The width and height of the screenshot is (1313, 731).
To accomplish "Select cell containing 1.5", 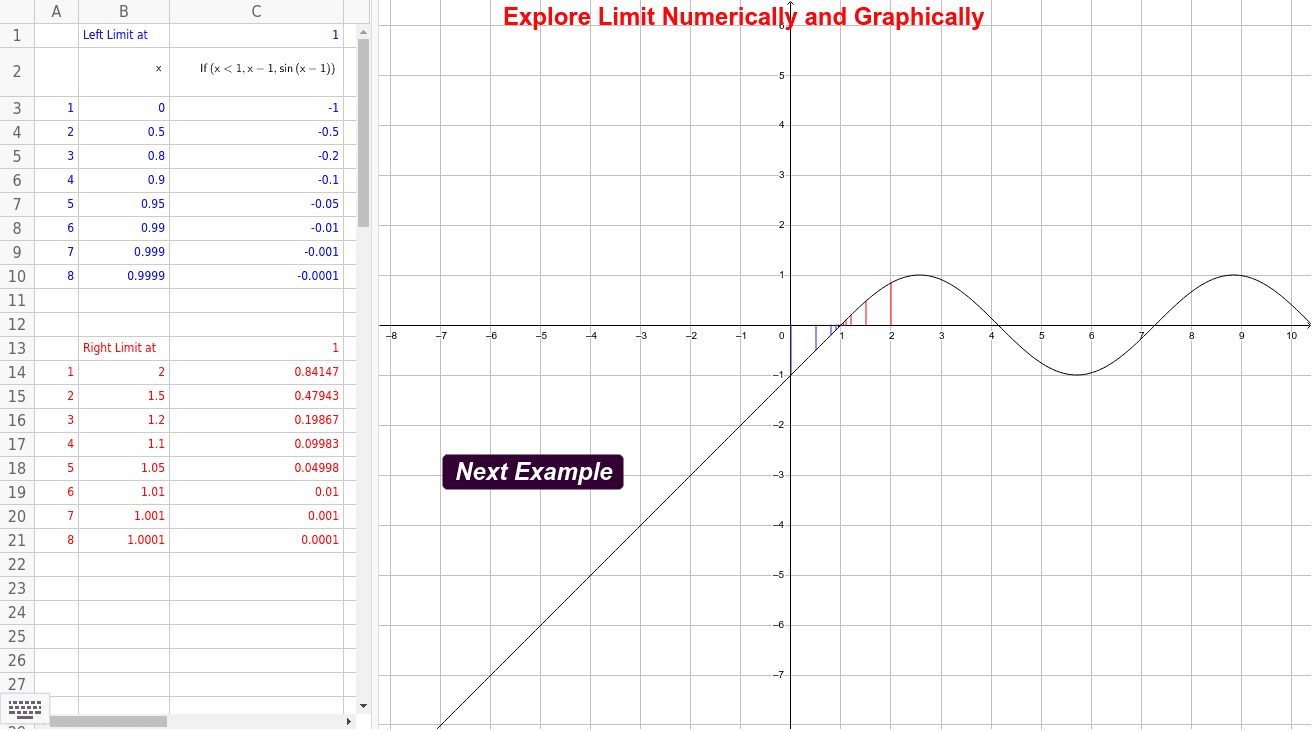I will pos(124,396).
